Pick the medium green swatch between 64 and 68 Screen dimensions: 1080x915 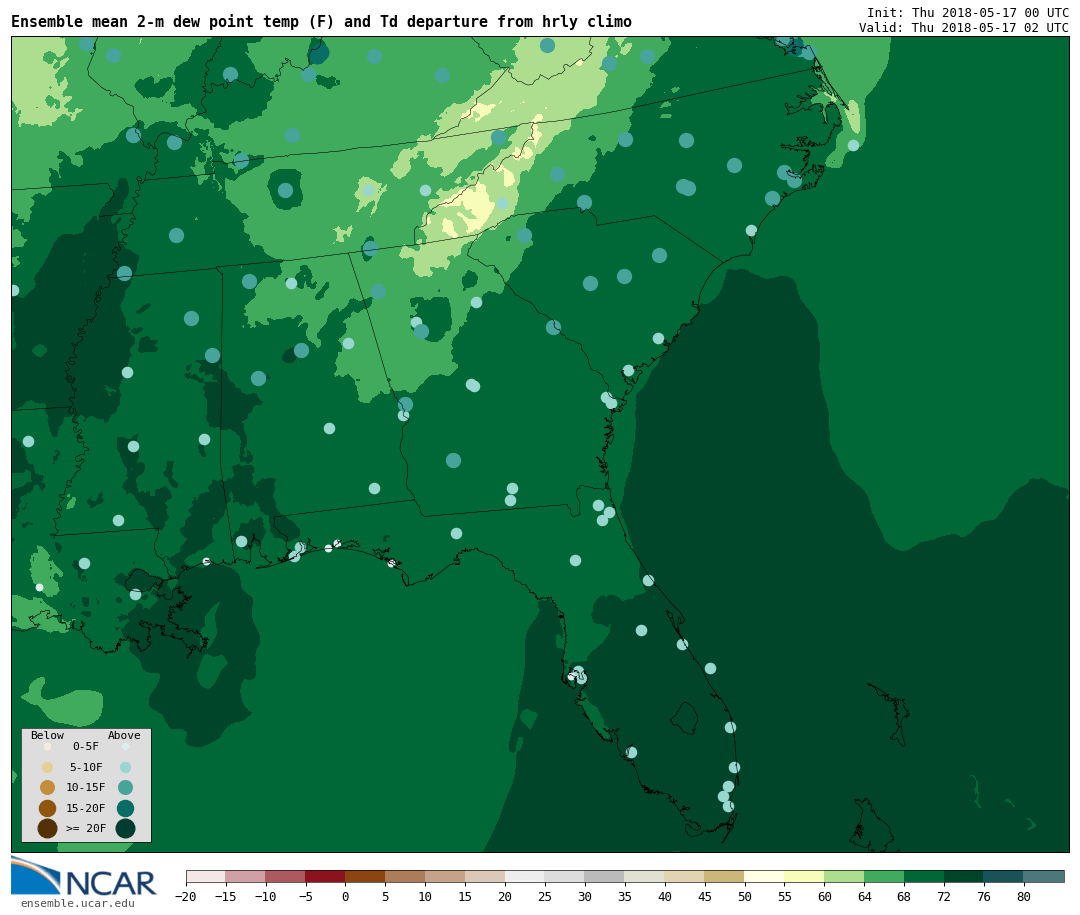click(x=884, y=876)
